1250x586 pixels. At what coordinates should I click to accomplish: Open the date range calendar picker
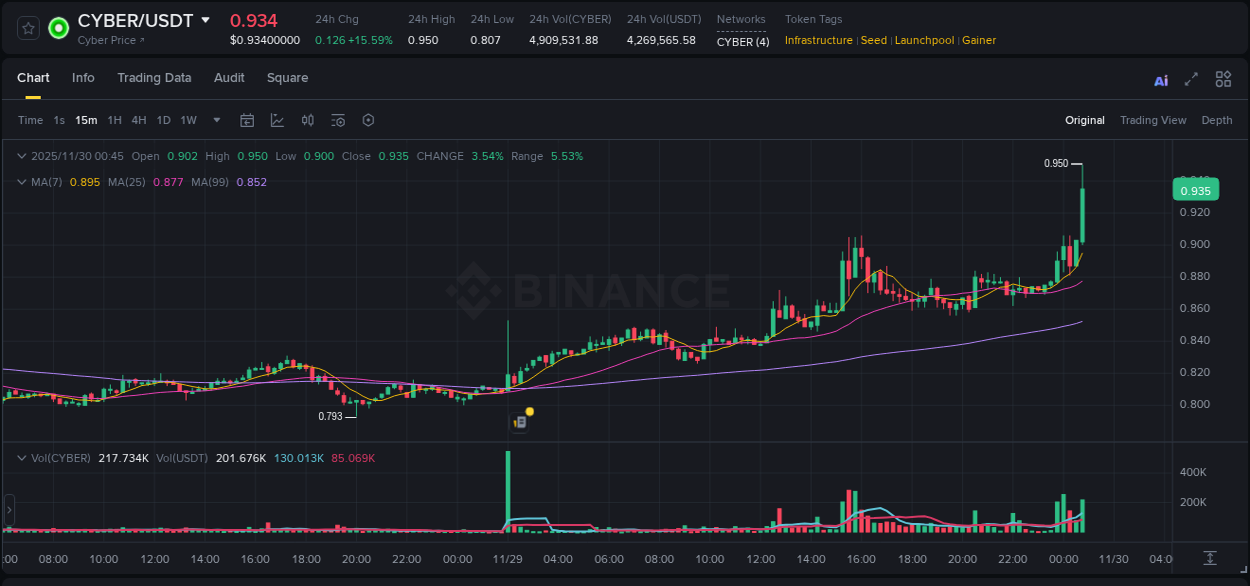[247, 120]
